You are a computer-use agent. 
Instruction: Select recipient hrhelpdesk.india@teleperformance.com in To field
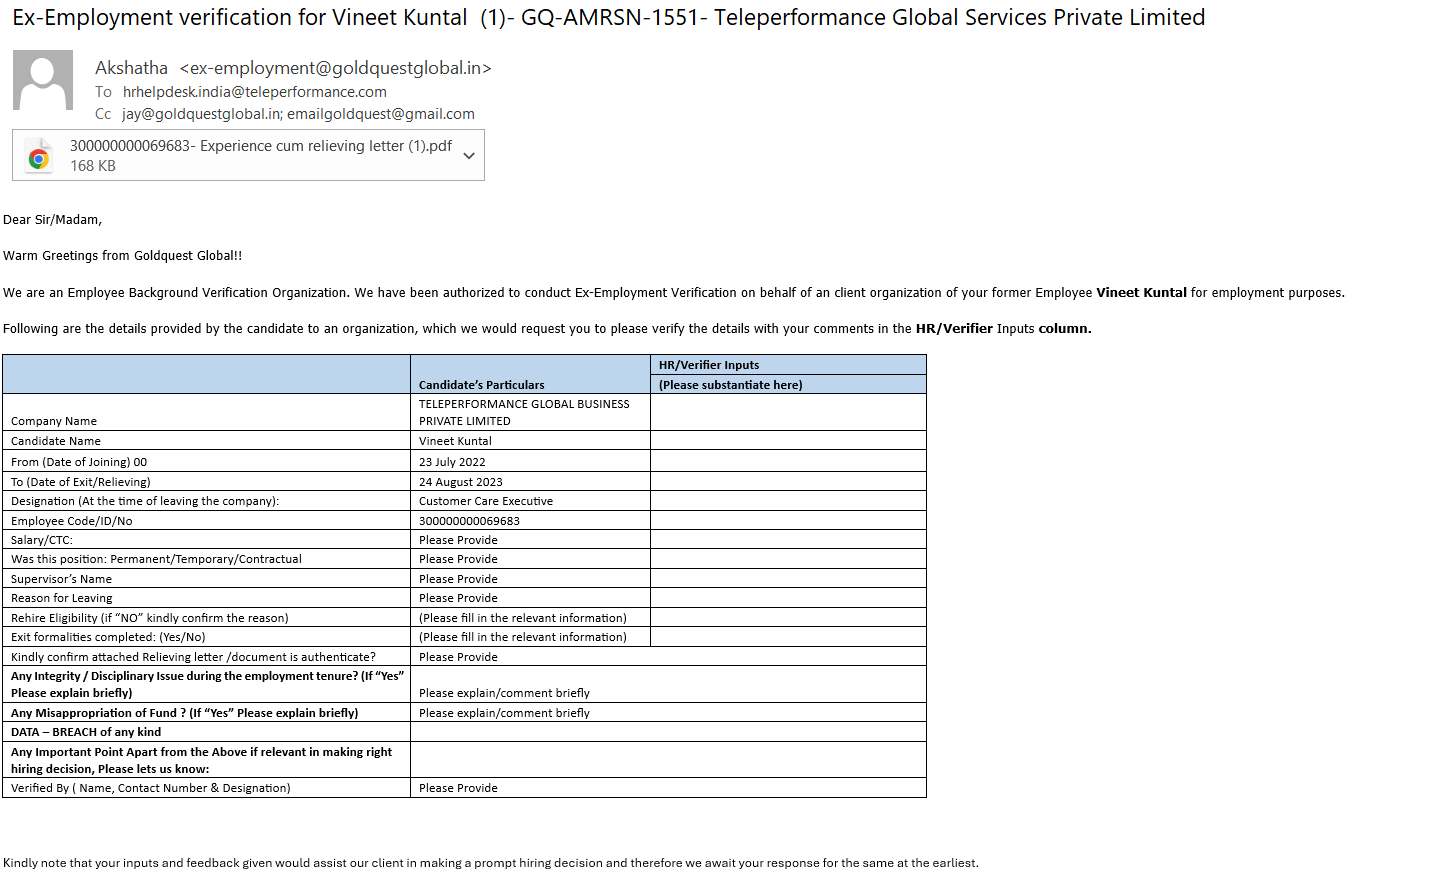point(254,92)
